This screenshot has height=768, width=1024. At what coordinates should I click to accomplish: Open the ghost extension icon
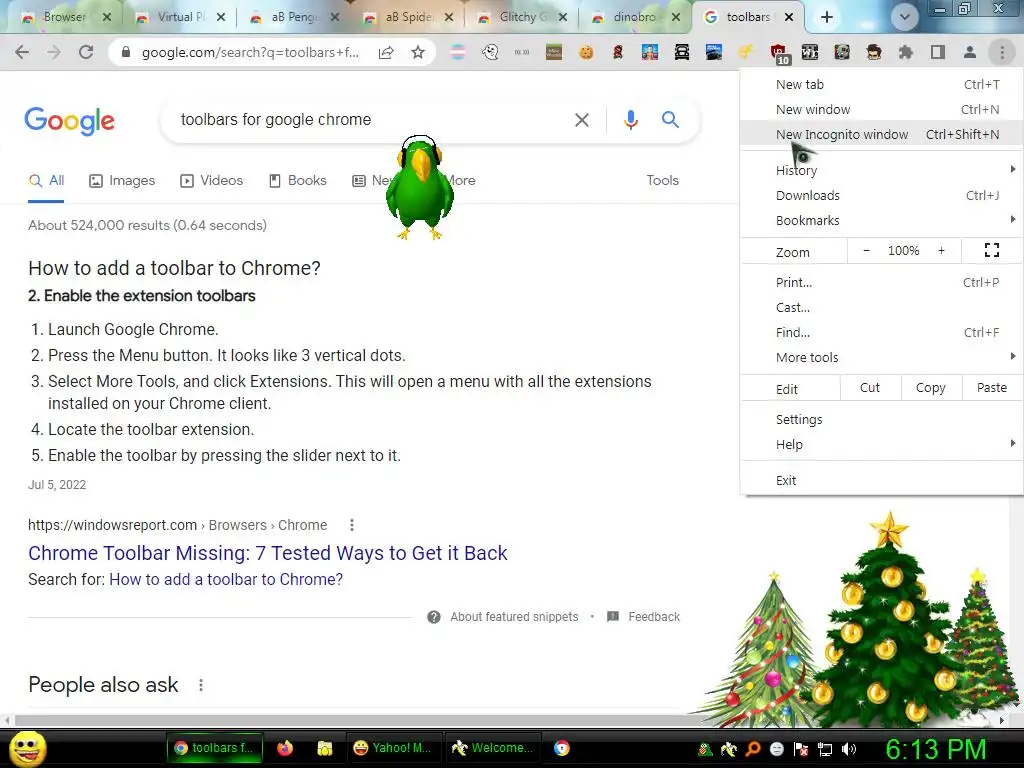click(490, 52)
